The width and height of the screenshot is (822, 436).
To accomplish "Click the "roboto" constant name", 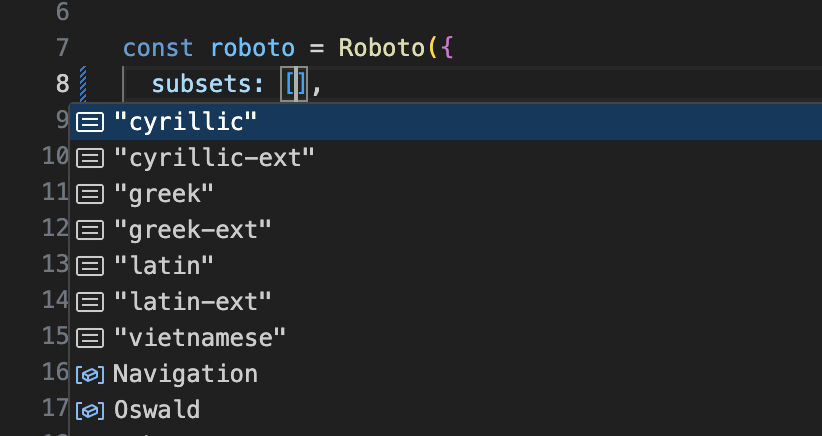I will [x=253, y=48].
